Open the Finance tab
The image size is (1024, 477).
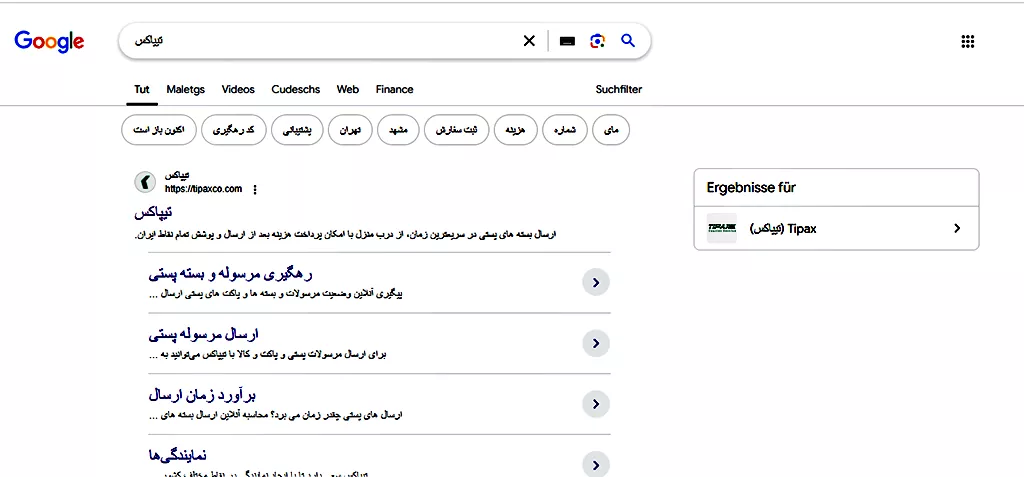(x=394, y=90)
